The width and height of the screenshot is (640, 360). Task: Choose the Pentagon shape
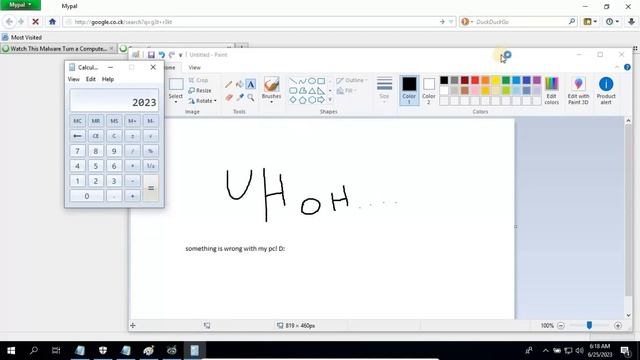click(x=302, y=100)
